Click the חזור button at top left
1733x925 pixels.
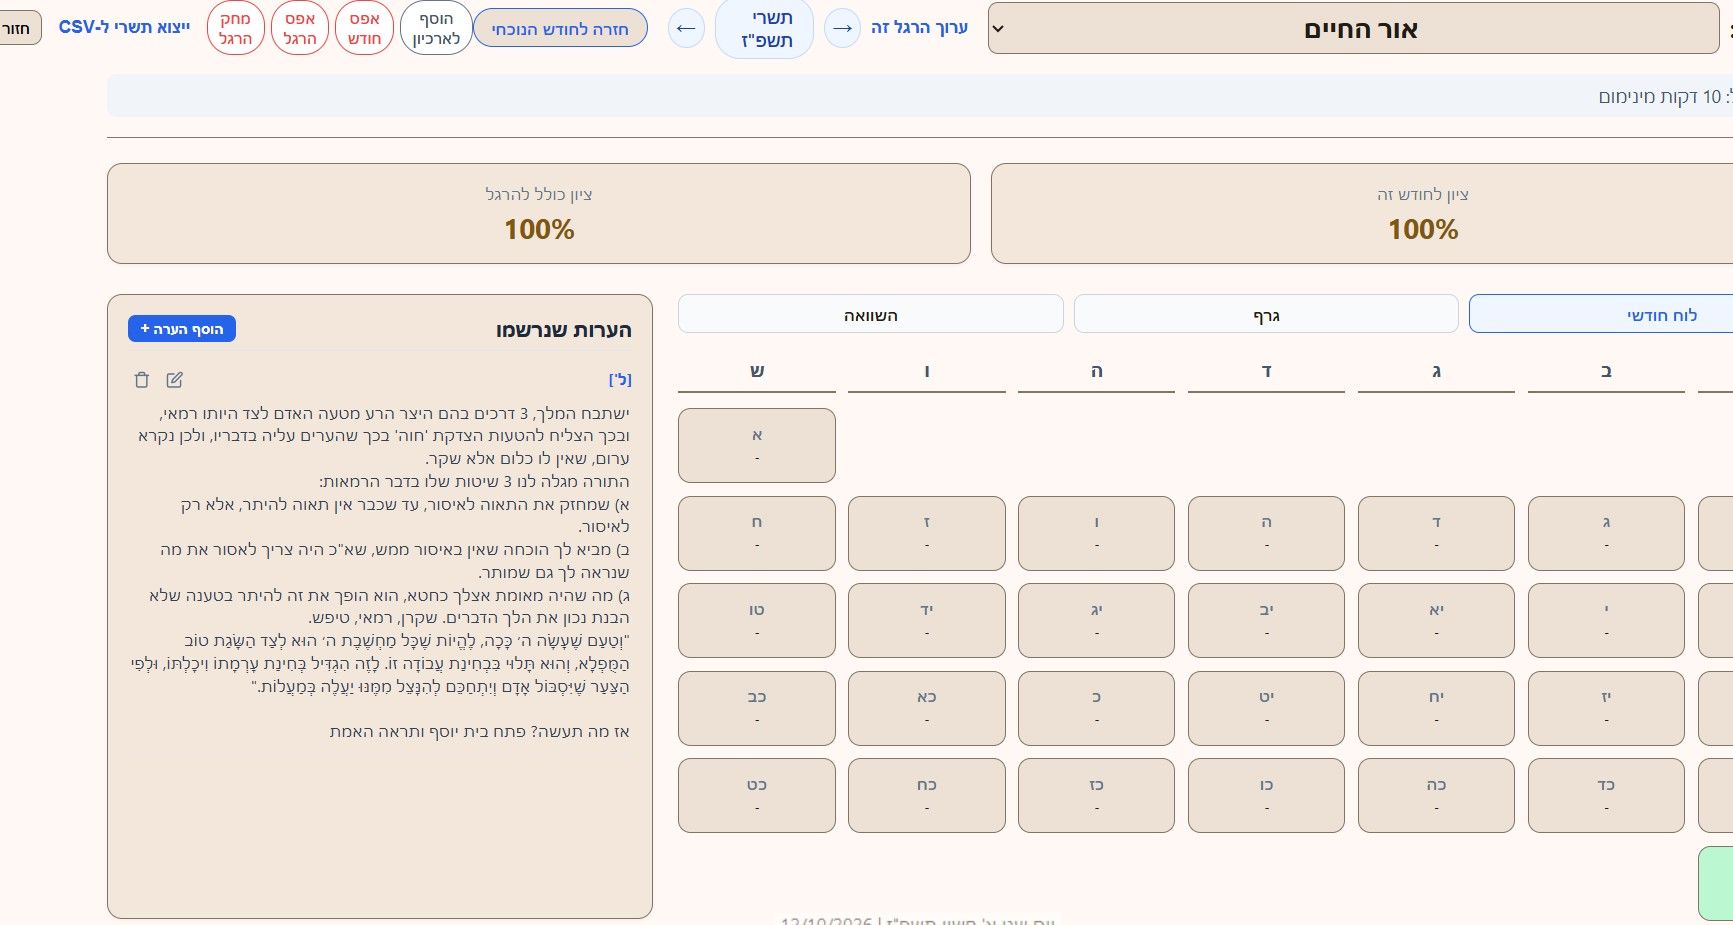coord(18,28)
